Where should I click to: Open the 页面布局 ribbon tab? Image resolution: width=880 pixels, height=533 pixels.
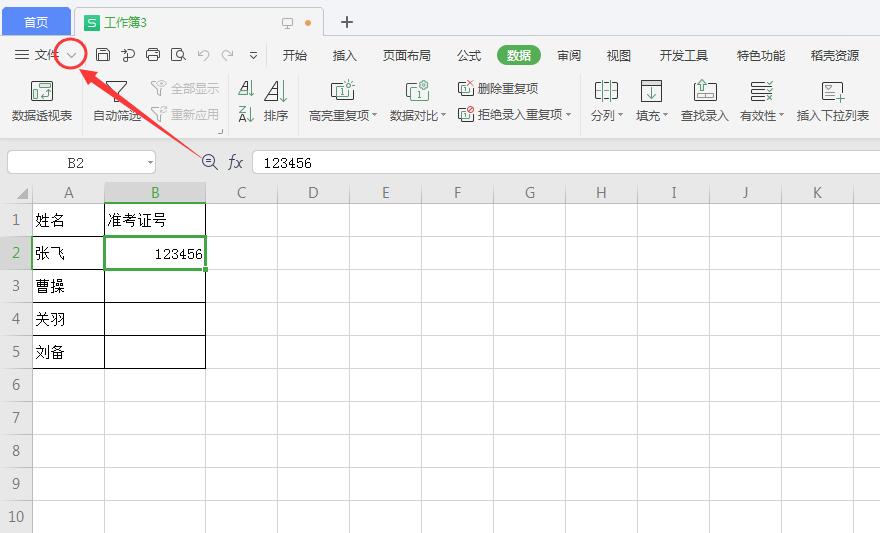(406, 55)
